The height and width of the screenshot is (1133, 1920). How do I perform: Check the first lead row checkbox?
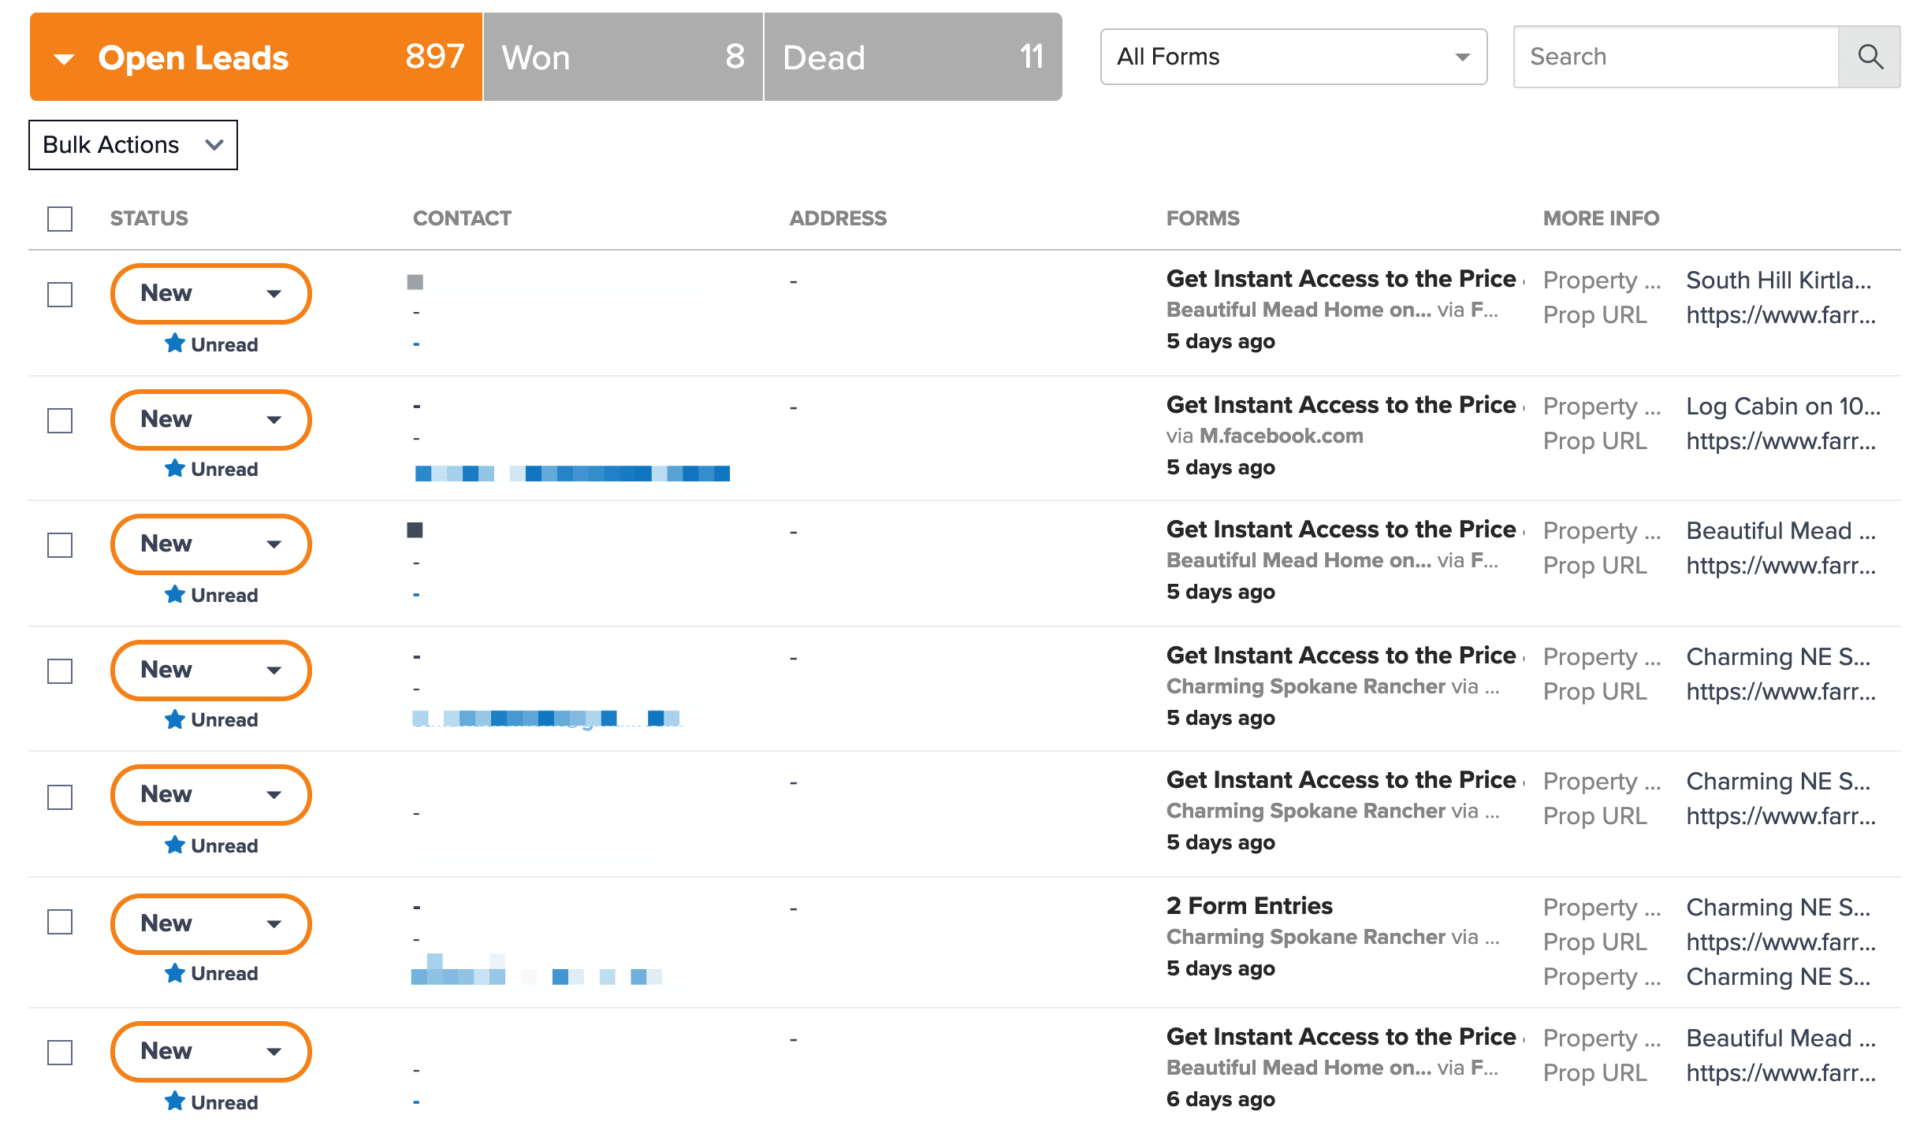pyautogui.click(x=60, y=295)
